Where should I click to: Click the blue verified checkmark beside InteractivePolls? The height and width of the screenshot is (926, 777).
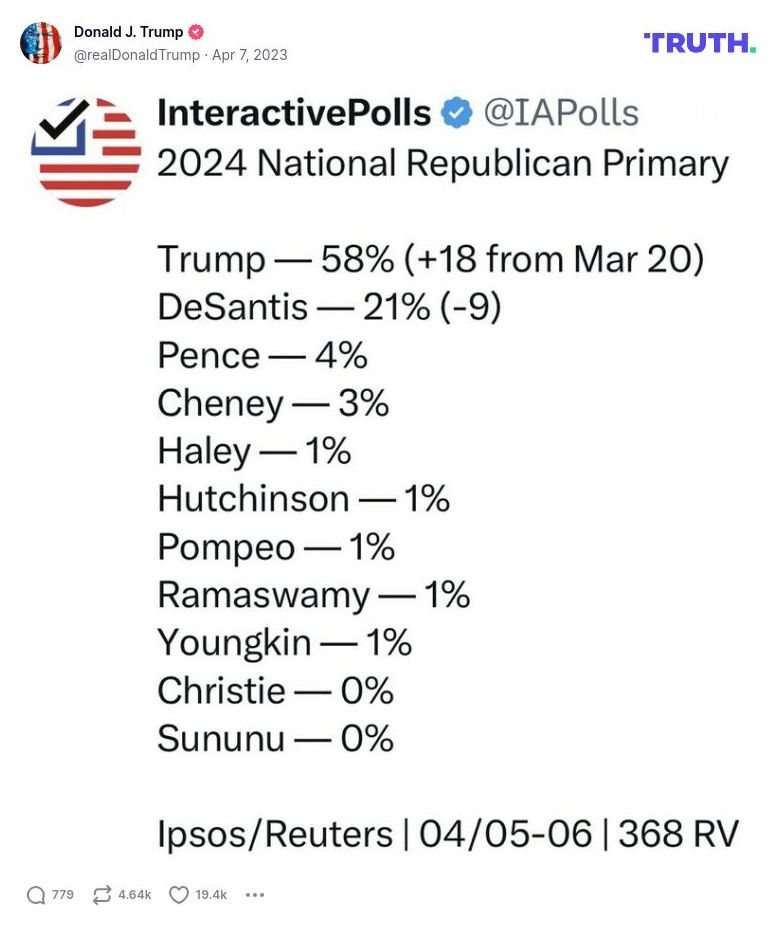point(457,113)
